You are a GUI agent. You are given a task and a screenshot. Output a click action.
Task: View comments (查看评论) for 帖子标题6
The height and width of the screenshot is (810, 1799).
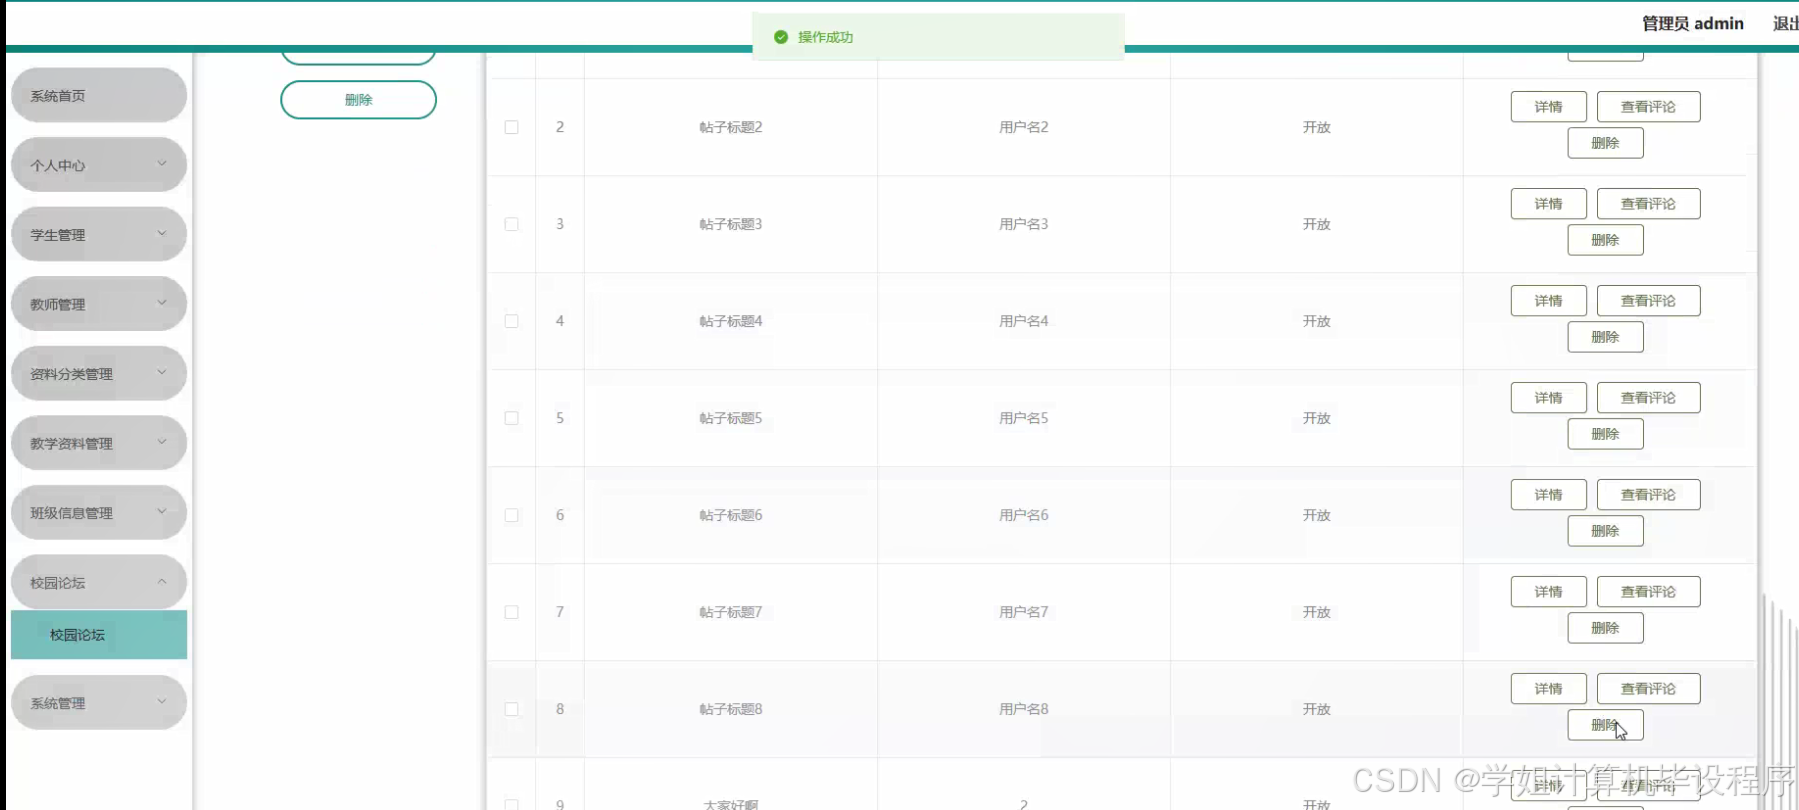pyautogui.click(x=1648, y=495)
